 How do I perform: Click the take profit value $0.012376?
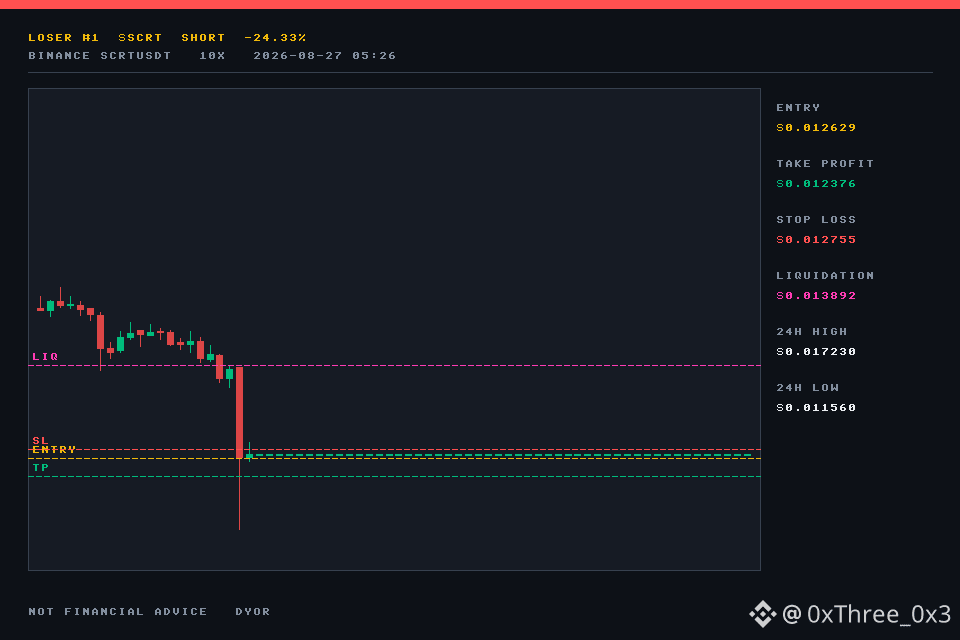click(816, 184)
